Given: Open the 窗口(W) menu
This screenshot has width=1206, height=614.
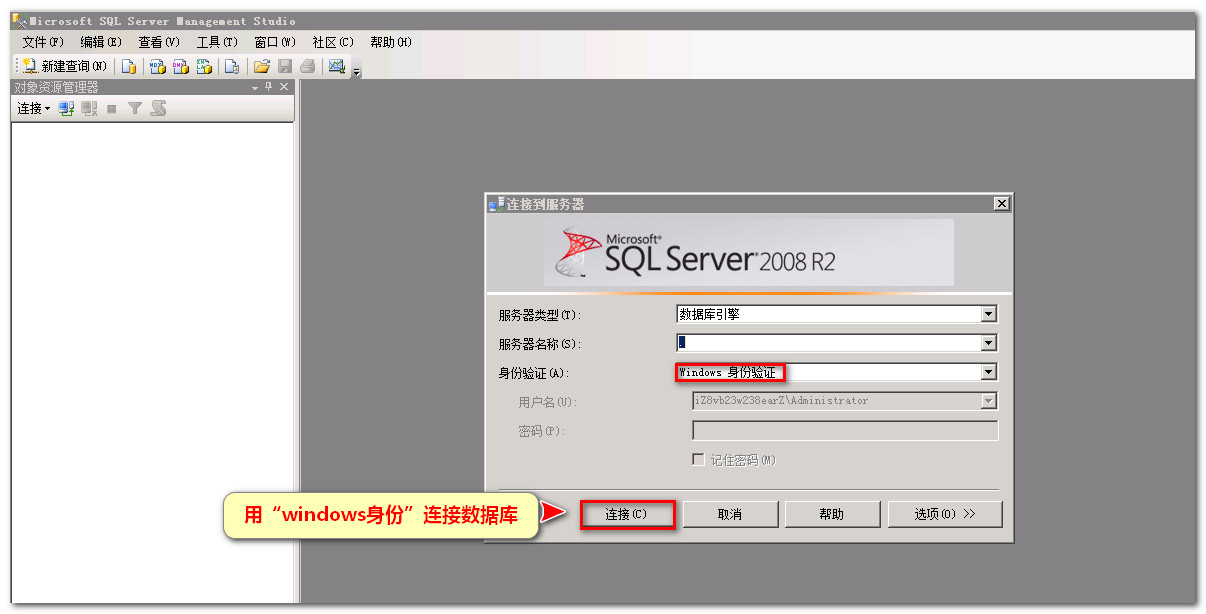Looking at the screenshot, I should pyautogui.click(x=275, y=42).
